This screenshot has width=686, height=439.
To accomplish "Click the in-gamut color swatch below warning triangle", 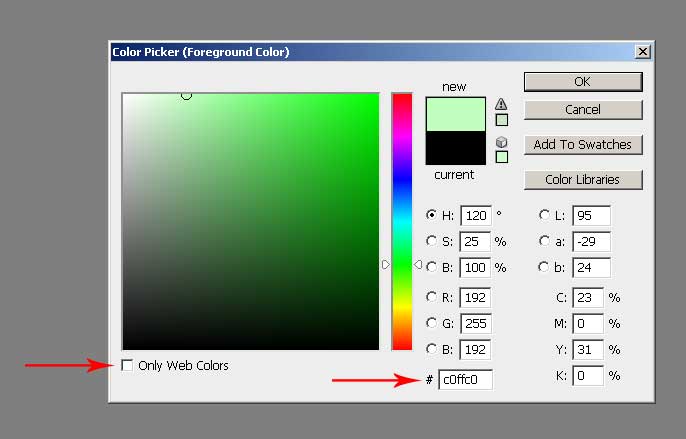I will coord(501,120).
